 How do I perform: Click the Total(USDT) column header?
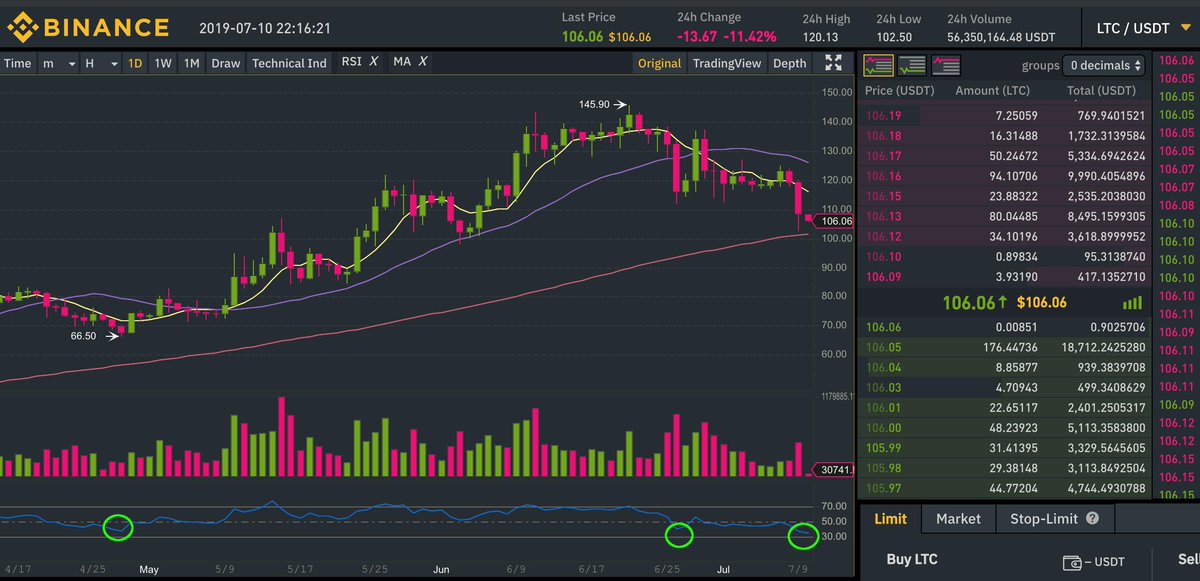(x=1103, y=91)
